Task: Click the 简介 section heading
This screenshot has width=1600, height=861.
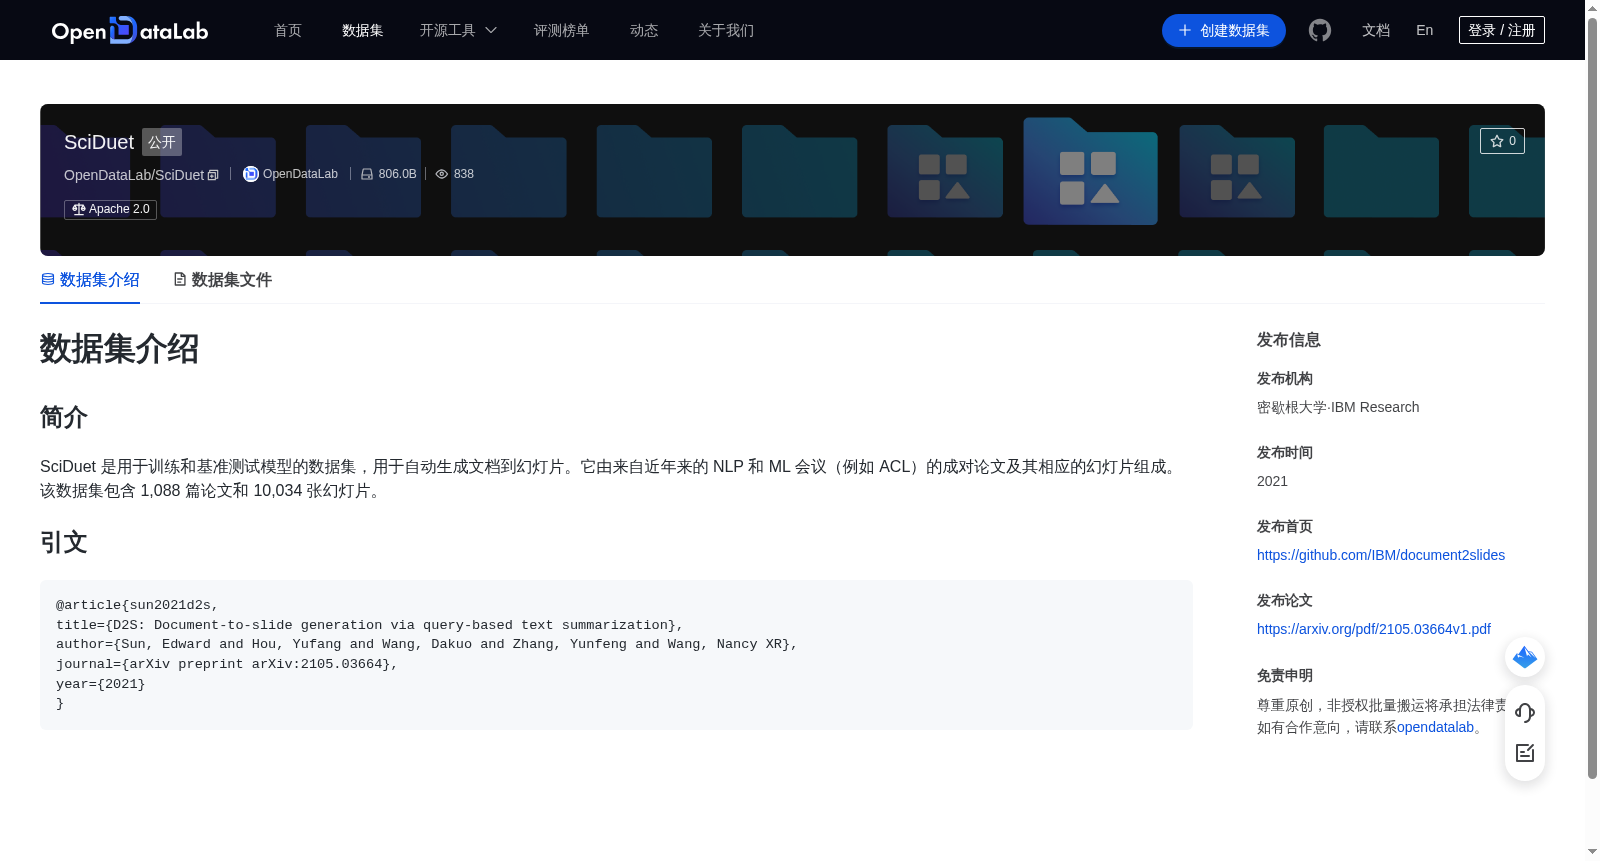Action: [x=64, y=417]
